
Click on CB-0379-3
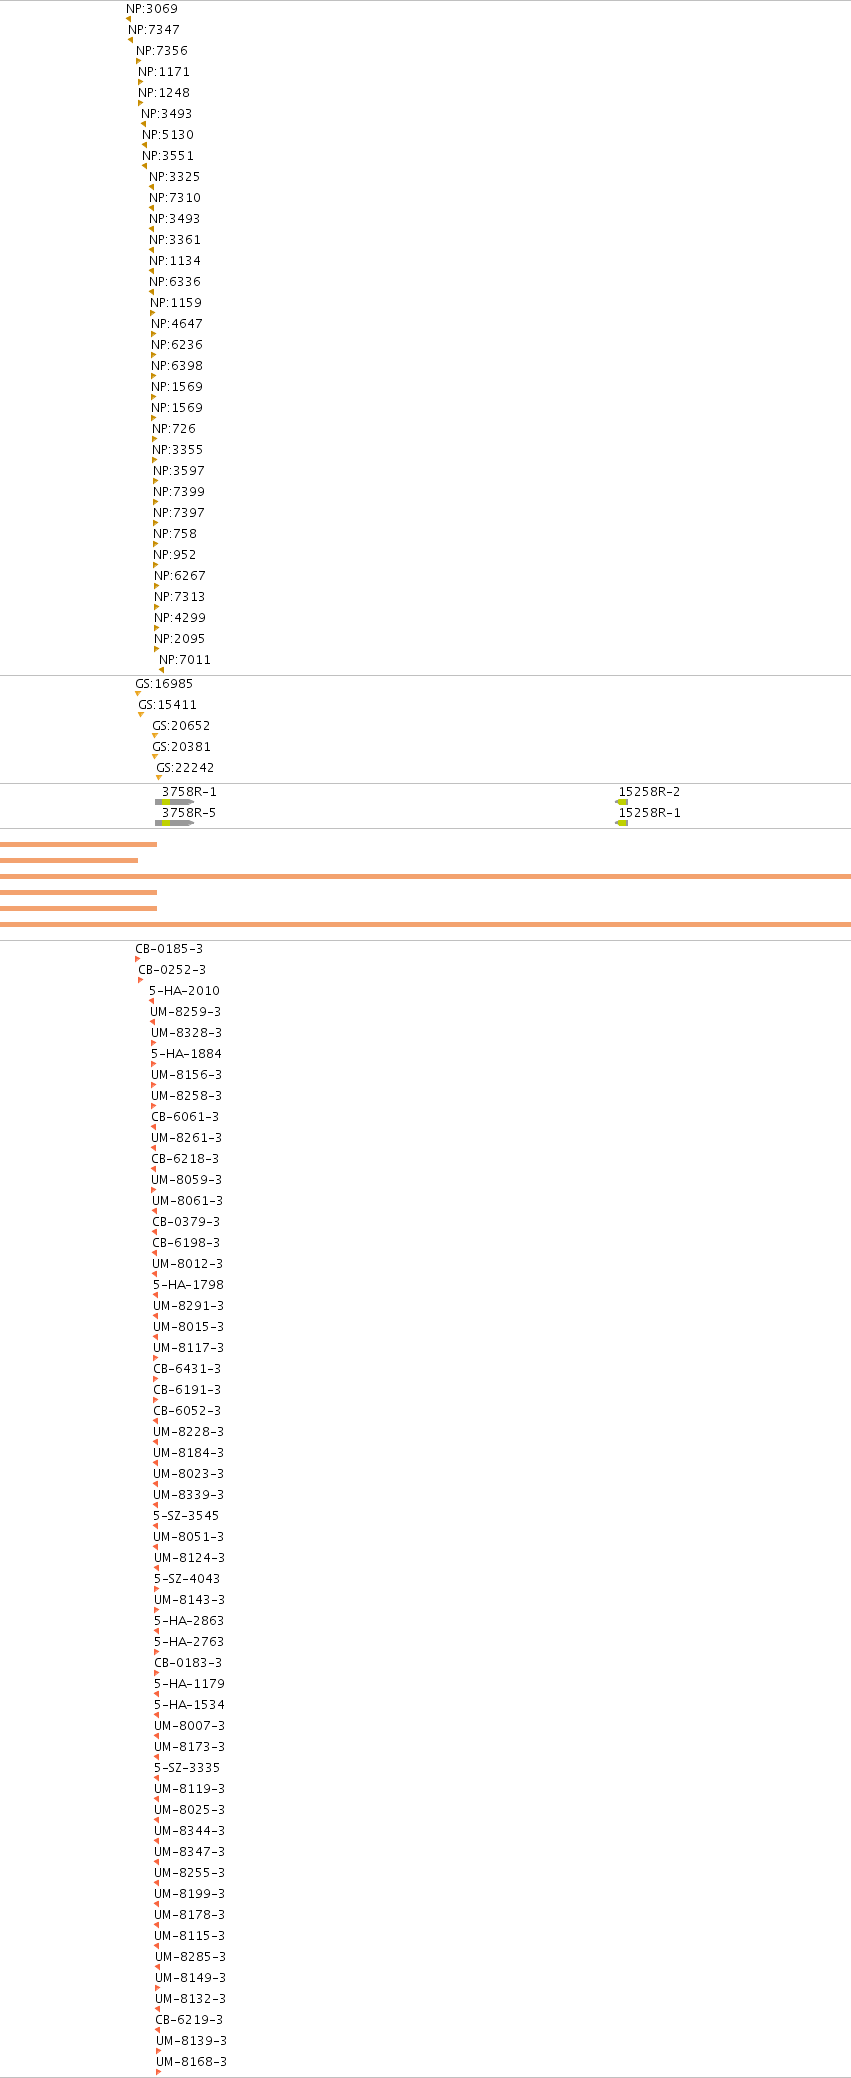point(186,1222)
